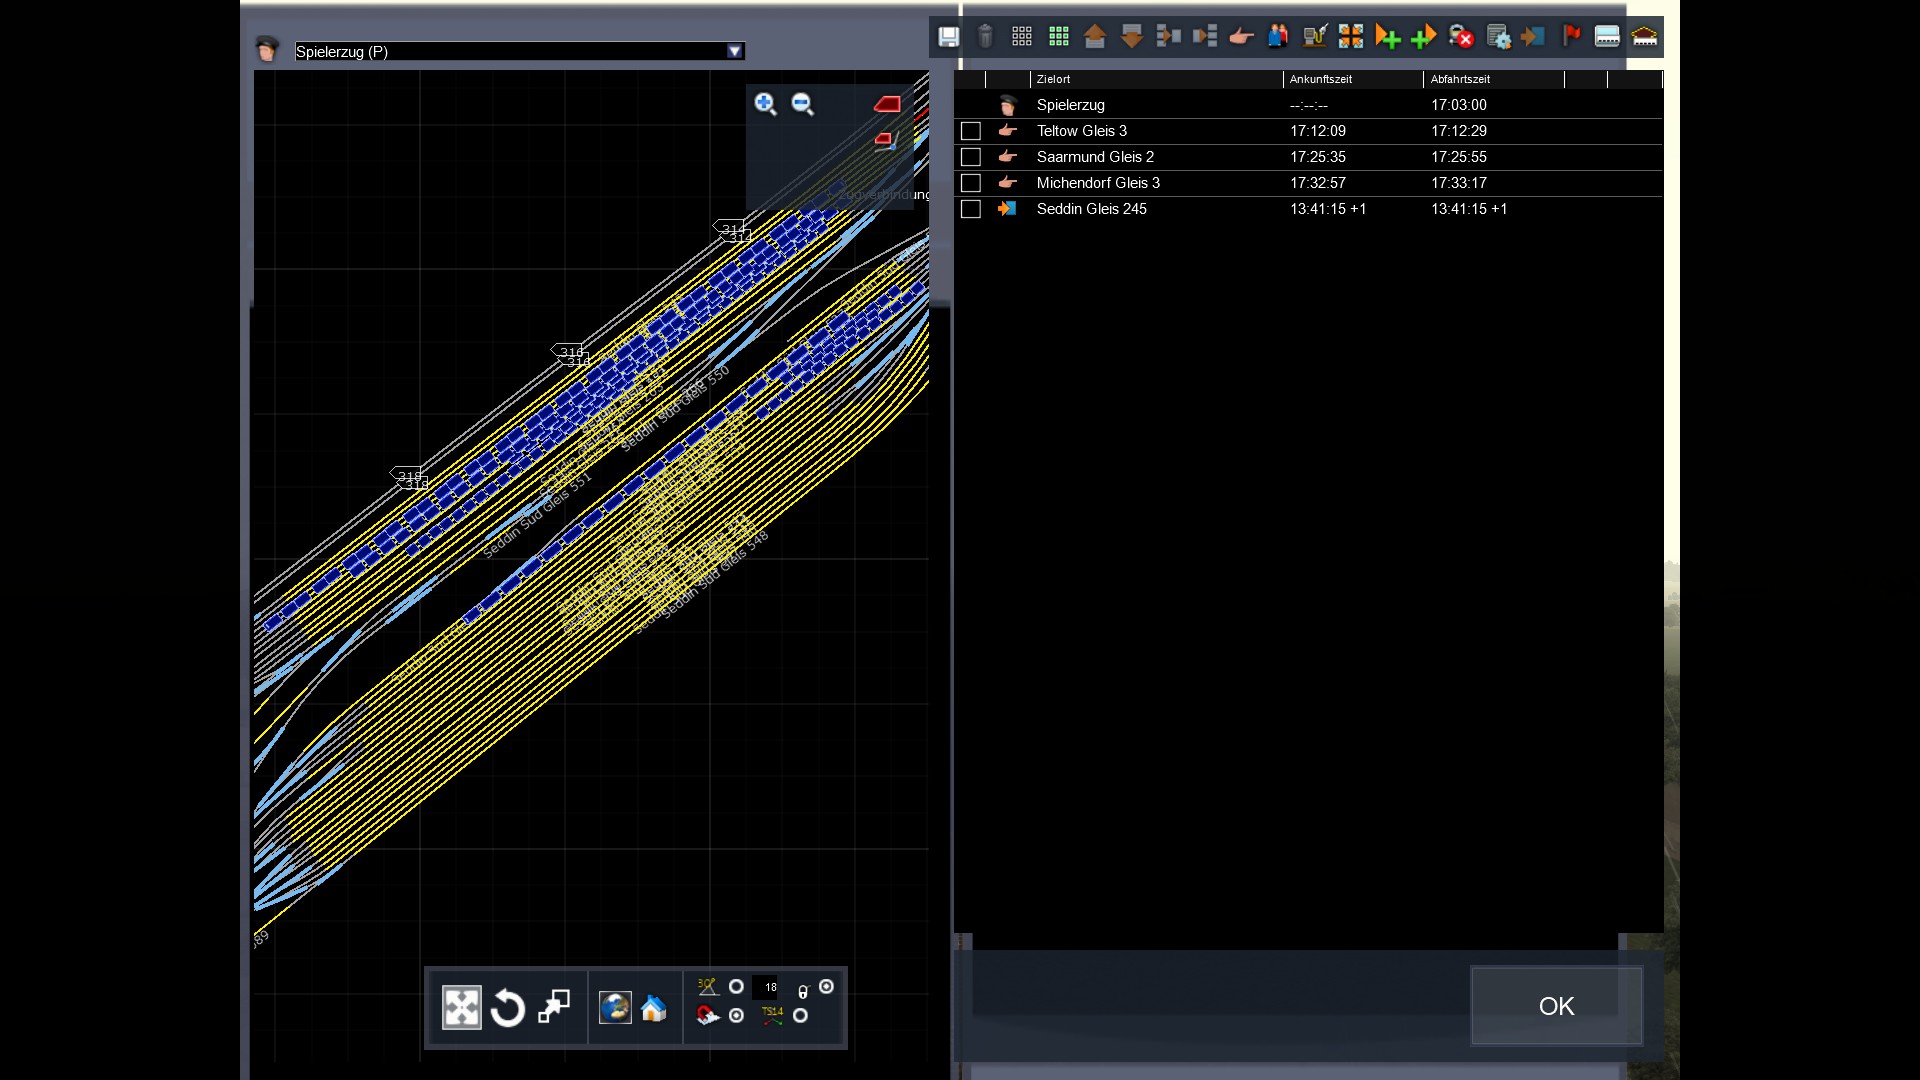1920x1080 pixels.
Task: Click the trash can delete icon
Action: pyautogui.click(x=985, y=37)
